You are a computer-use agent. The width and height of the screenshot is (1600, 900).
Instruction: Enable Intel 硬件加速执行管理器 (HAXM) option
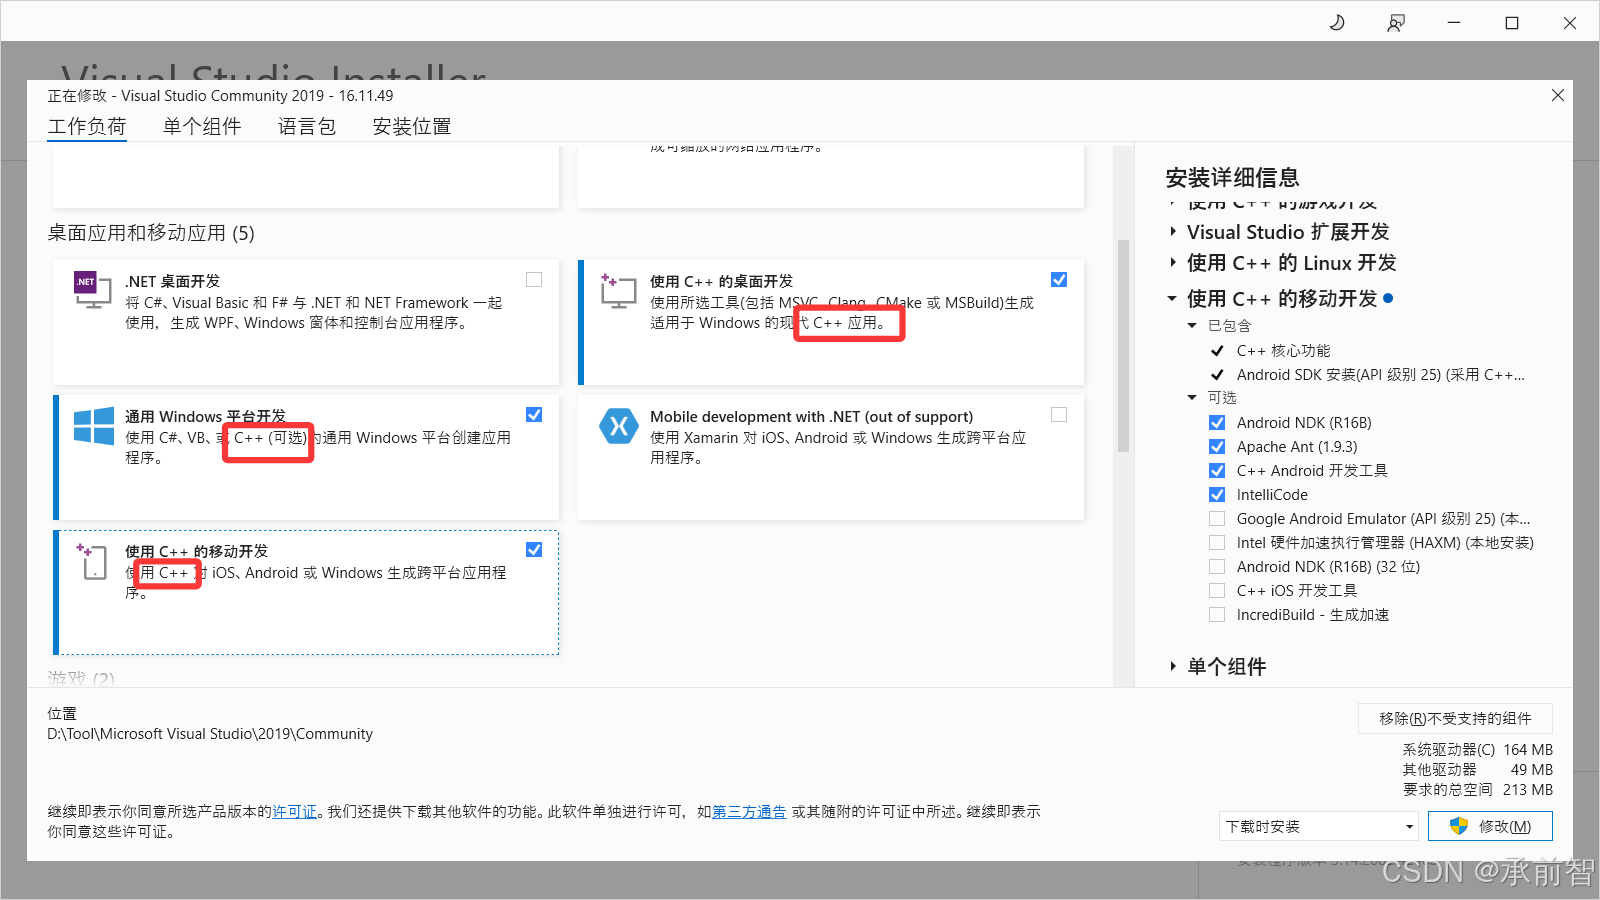[x=1217, y=543]
